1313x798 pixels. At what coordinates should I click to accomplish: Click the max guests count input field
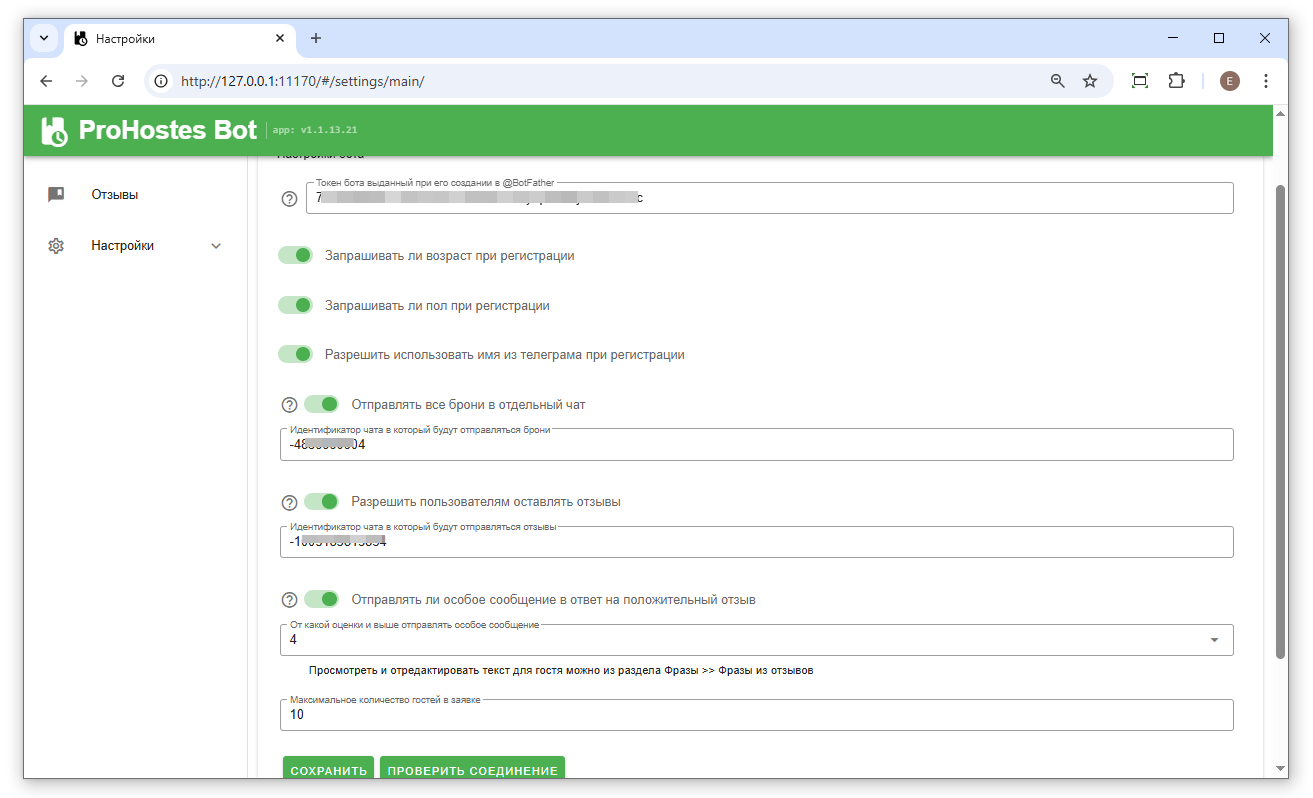(x=756, y=715)
